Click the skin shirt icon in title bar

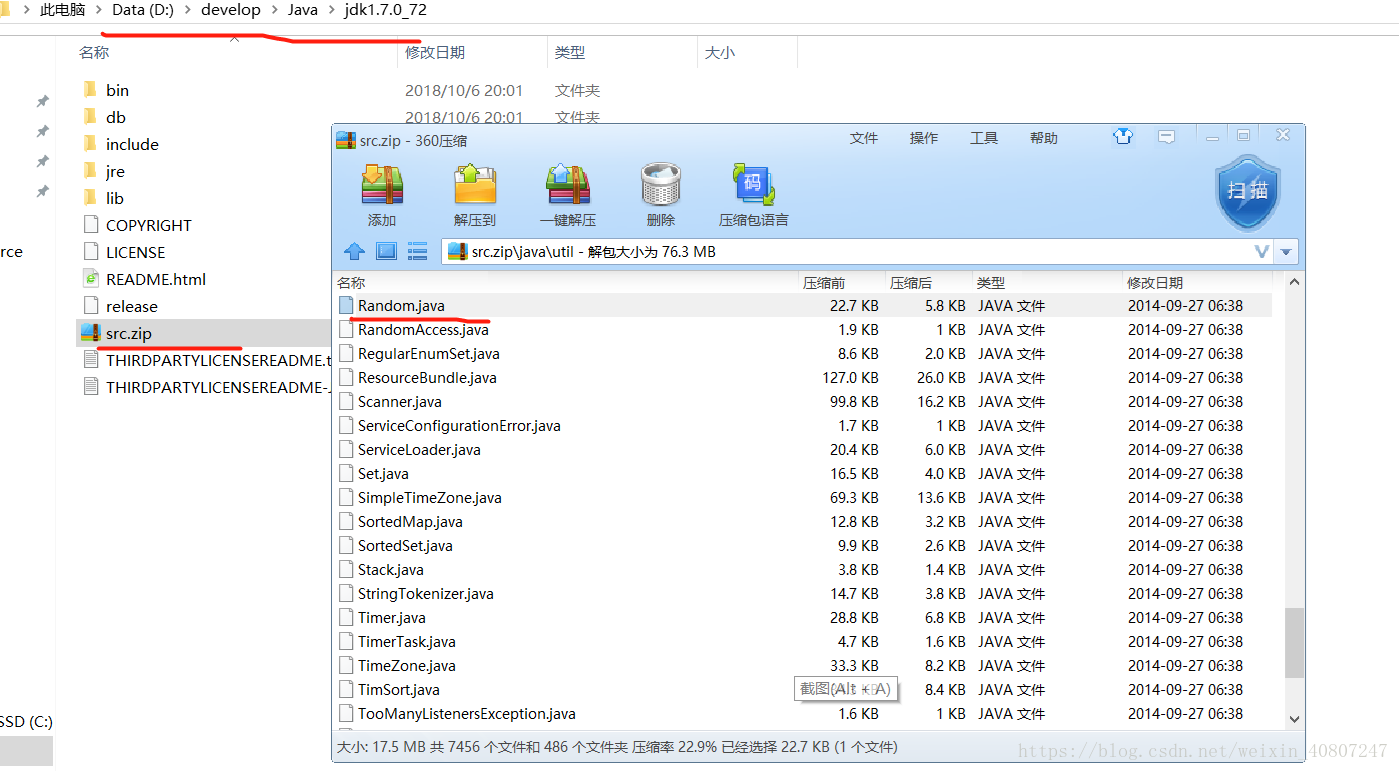click(1123, 136)
